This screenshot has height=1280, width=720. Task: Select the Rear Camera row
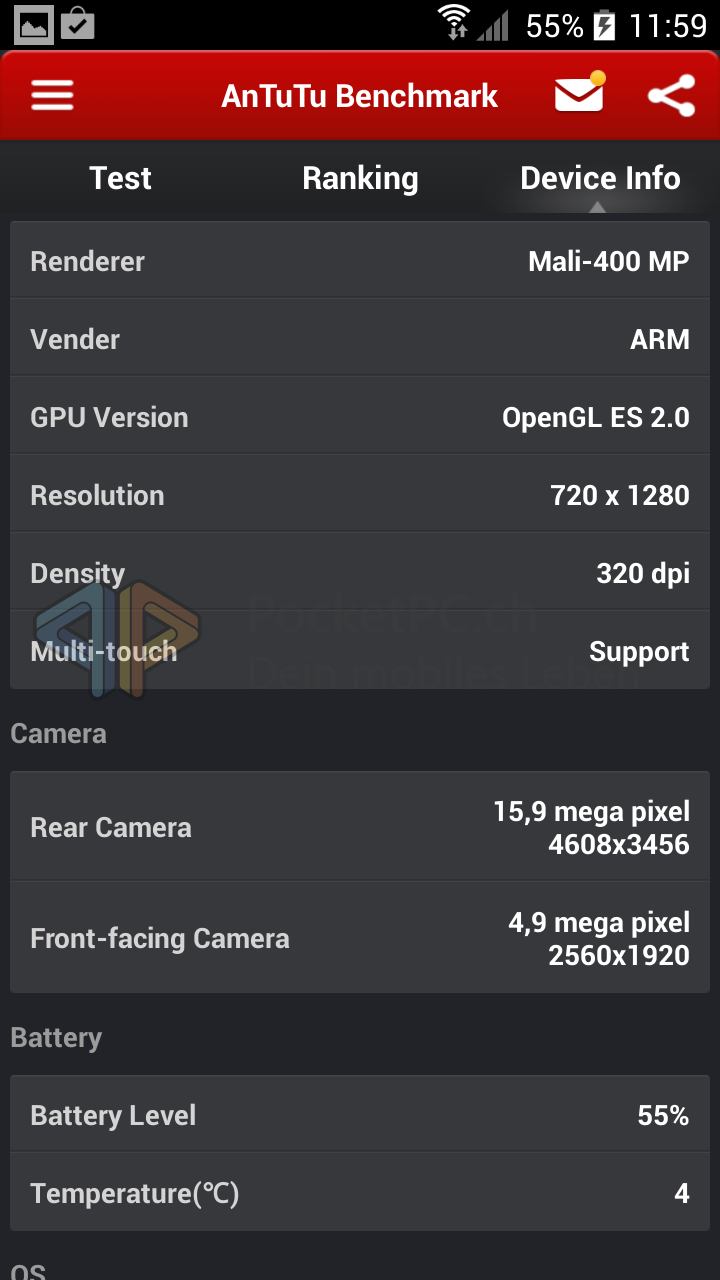pos(360,827)
